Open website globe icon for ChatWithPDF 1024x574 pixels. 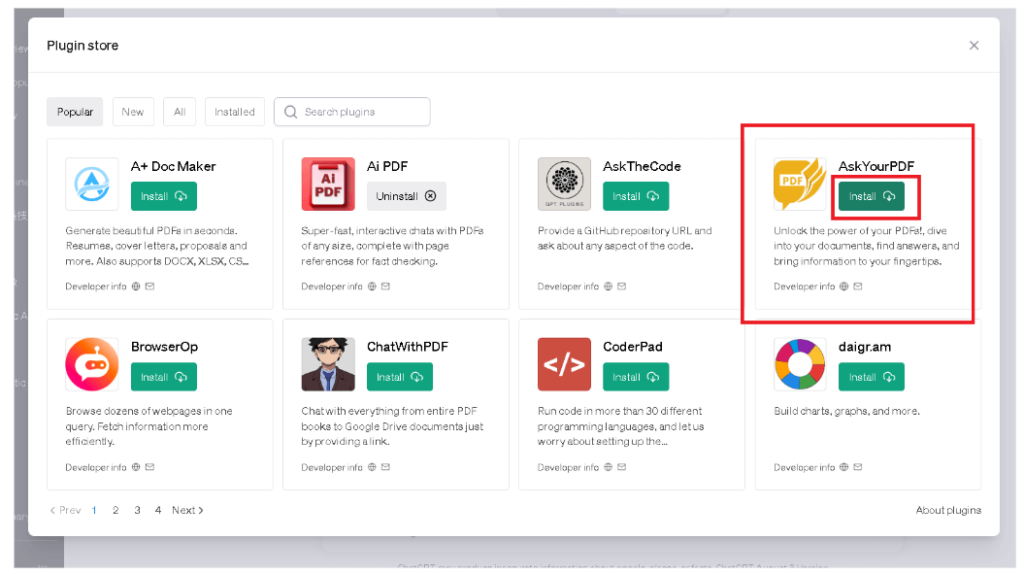pos(372,467)
